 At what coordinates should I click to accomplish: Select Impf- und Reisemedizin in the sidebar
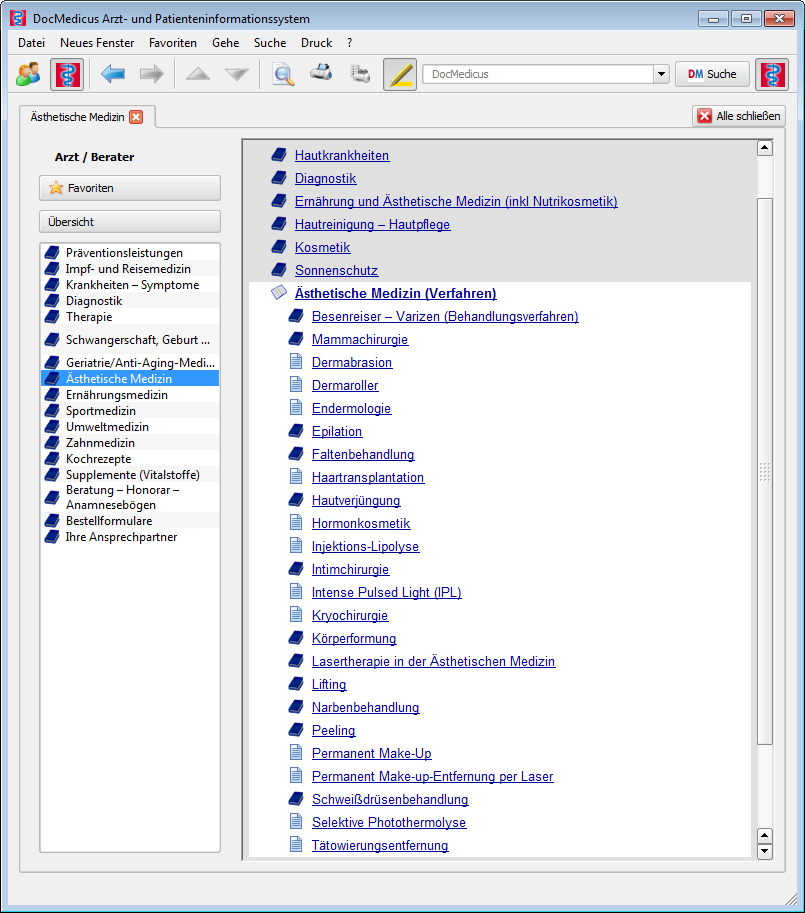coord(130,269)
